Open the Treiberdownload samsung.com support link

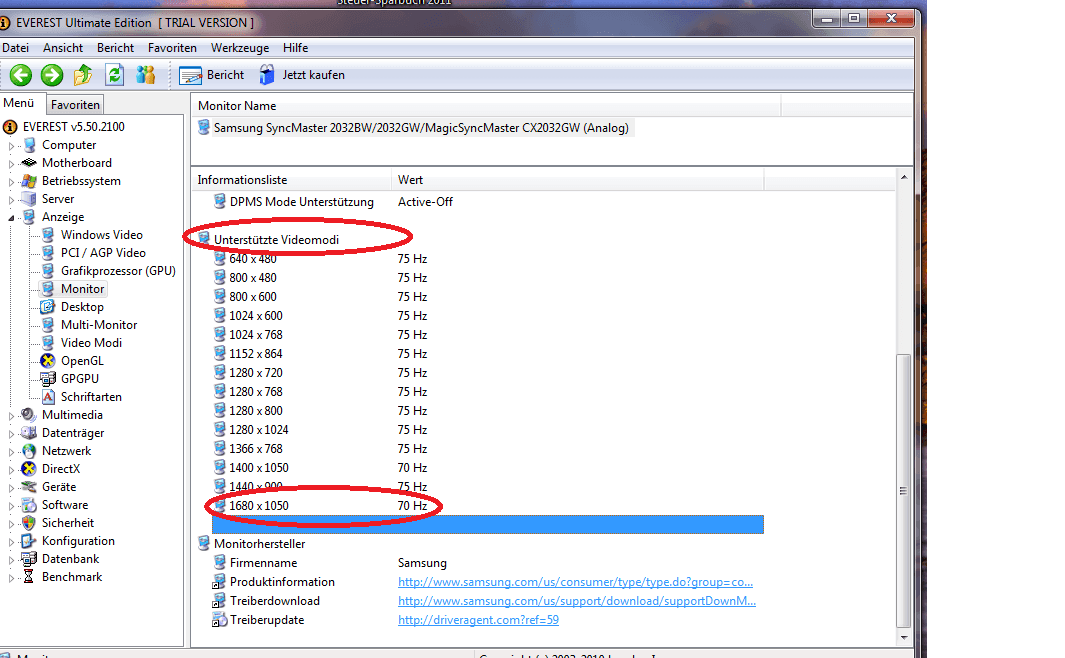point(577,601)
